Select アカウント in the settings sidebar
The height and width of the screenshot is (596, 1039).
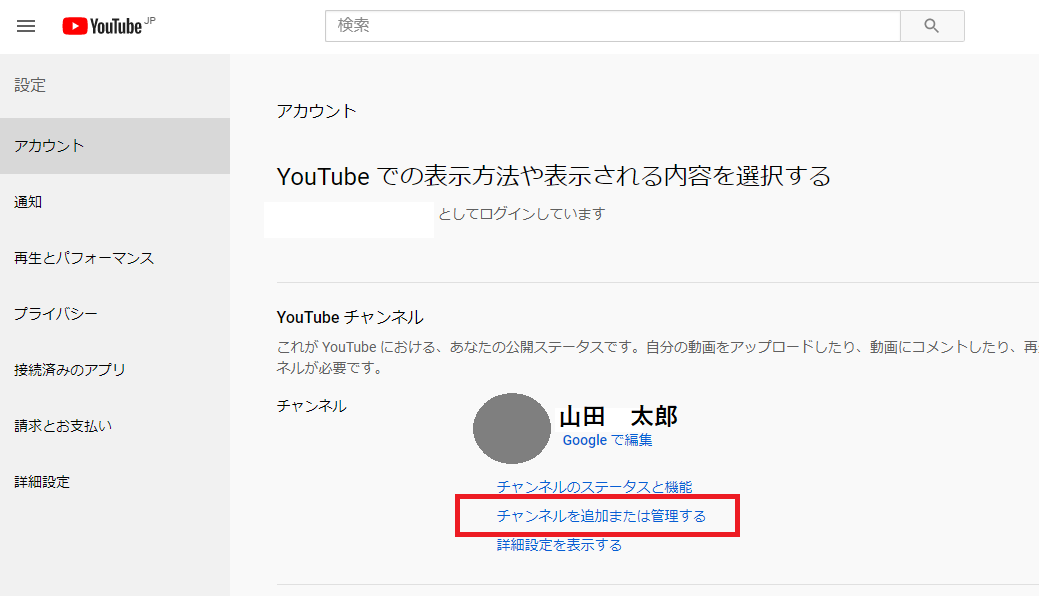pos(115,146)
